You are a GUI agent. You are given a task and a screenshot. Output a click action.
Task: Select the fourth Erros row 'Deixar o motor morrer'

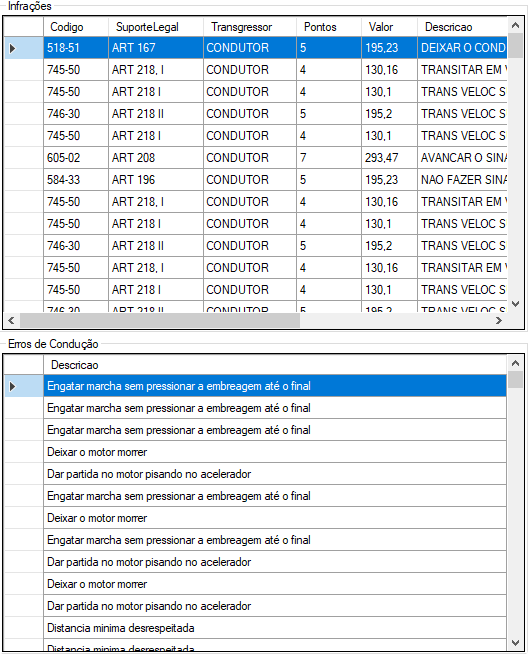coord(275,452)
